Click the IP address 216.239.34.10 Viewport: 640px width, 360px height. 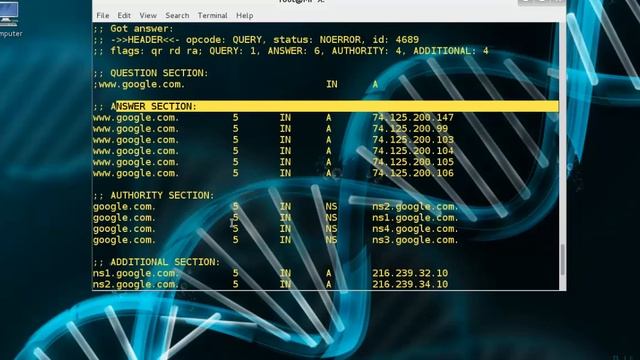coord(410,284)
